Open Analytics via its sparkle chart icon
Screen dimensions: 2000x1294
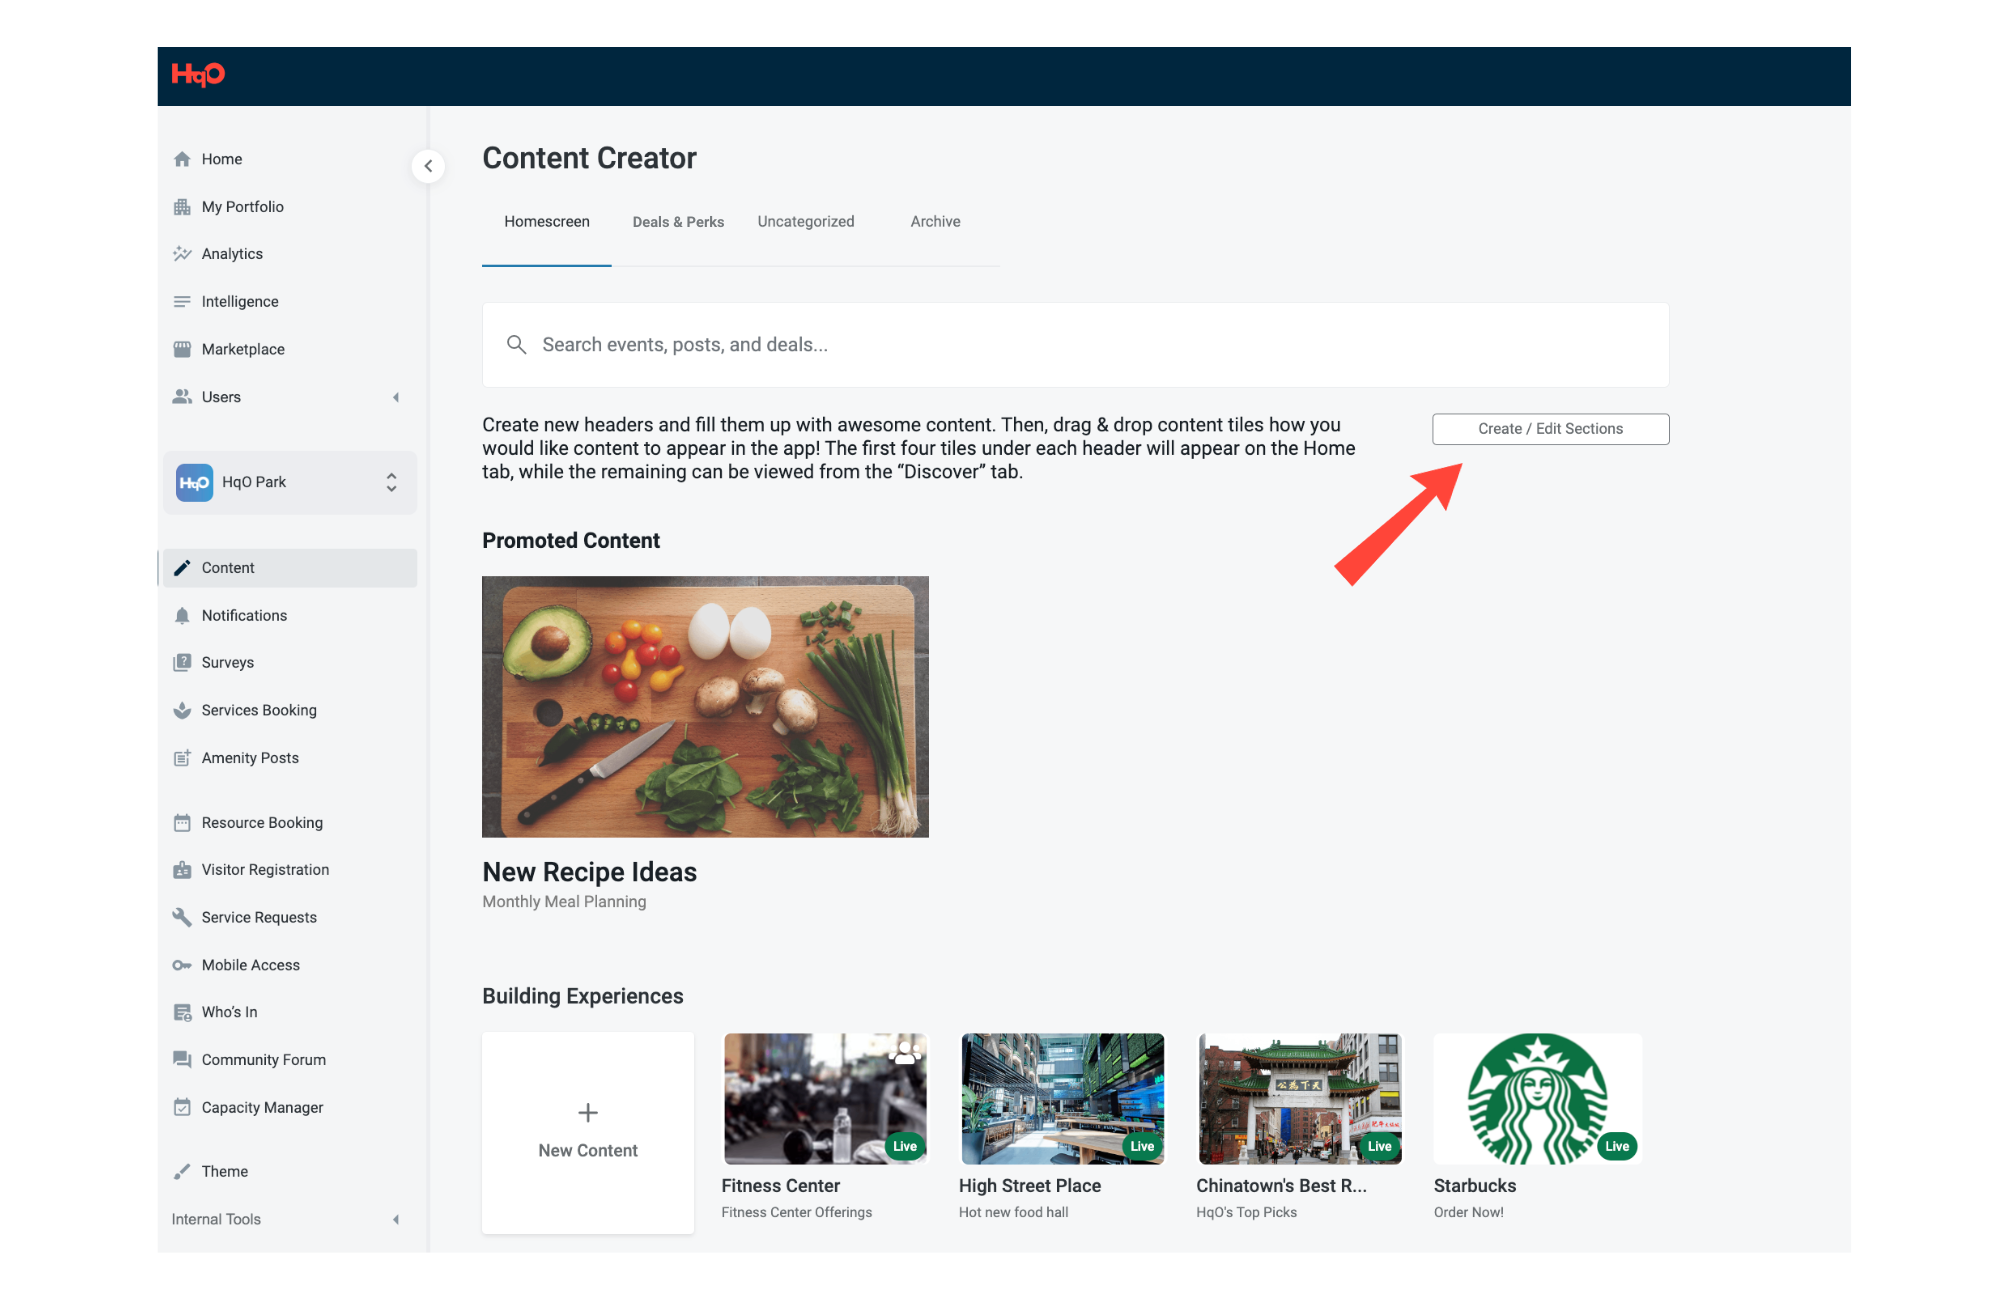click(182, 254)
